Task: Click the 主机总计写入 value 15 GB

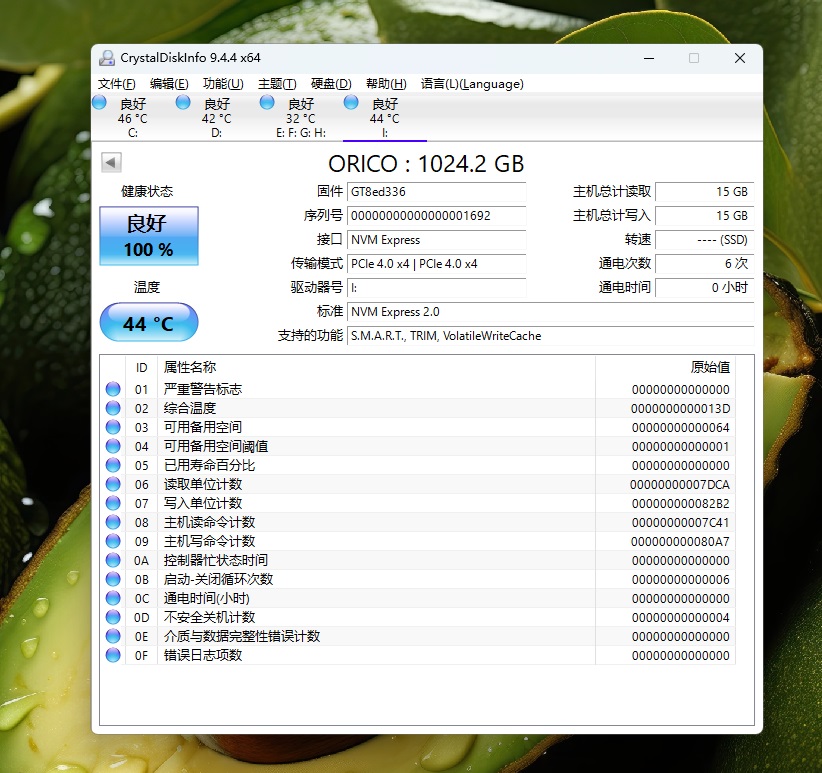Action: point(705,216)
